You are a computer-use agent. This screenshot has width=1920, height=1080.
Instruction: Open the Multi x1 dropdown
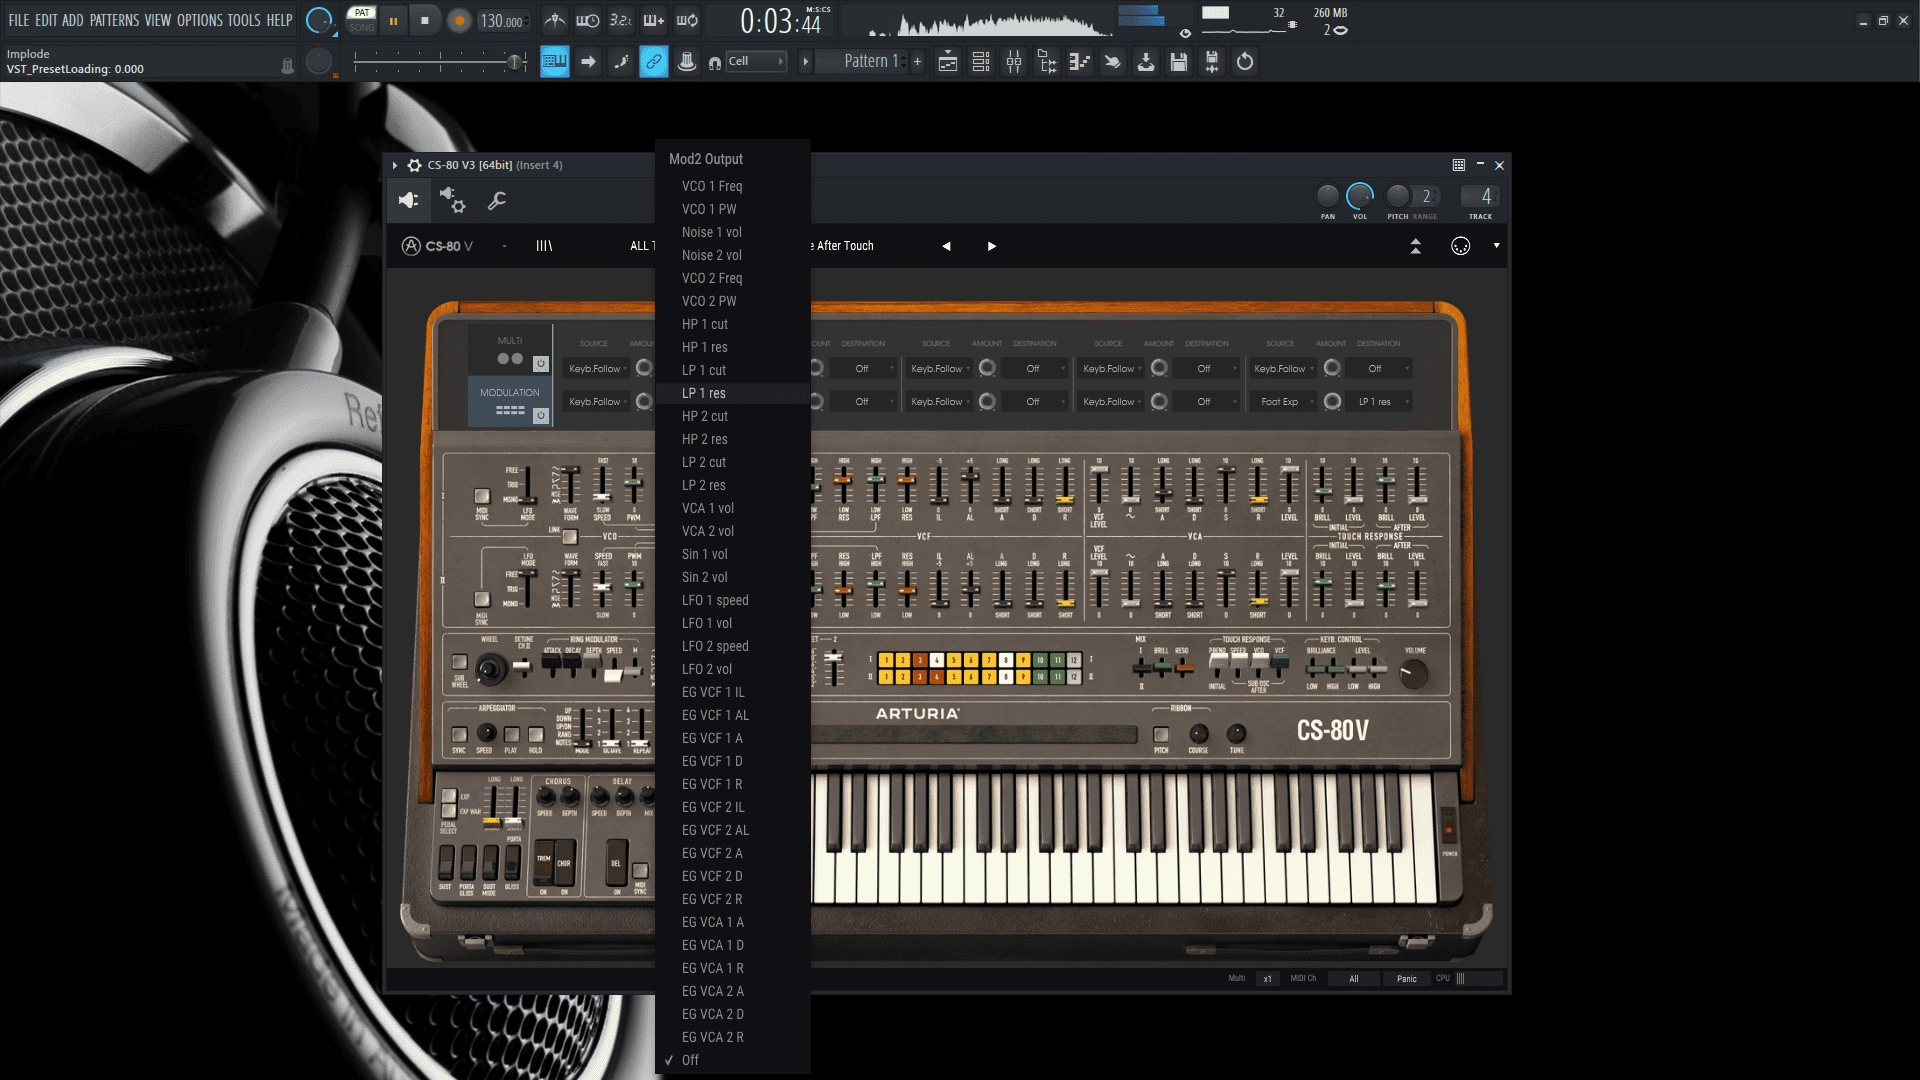click(x=1267, y=979)
